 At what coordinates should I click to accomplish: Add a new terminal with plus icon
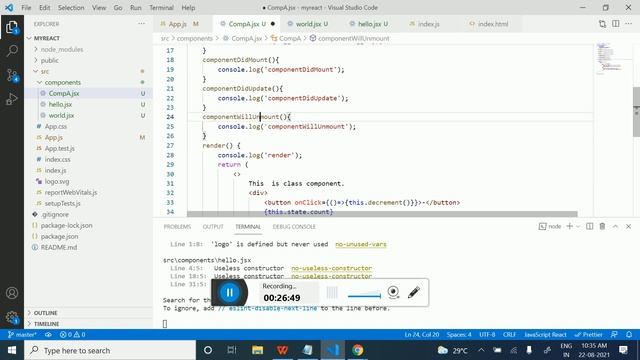click(569, 226)
